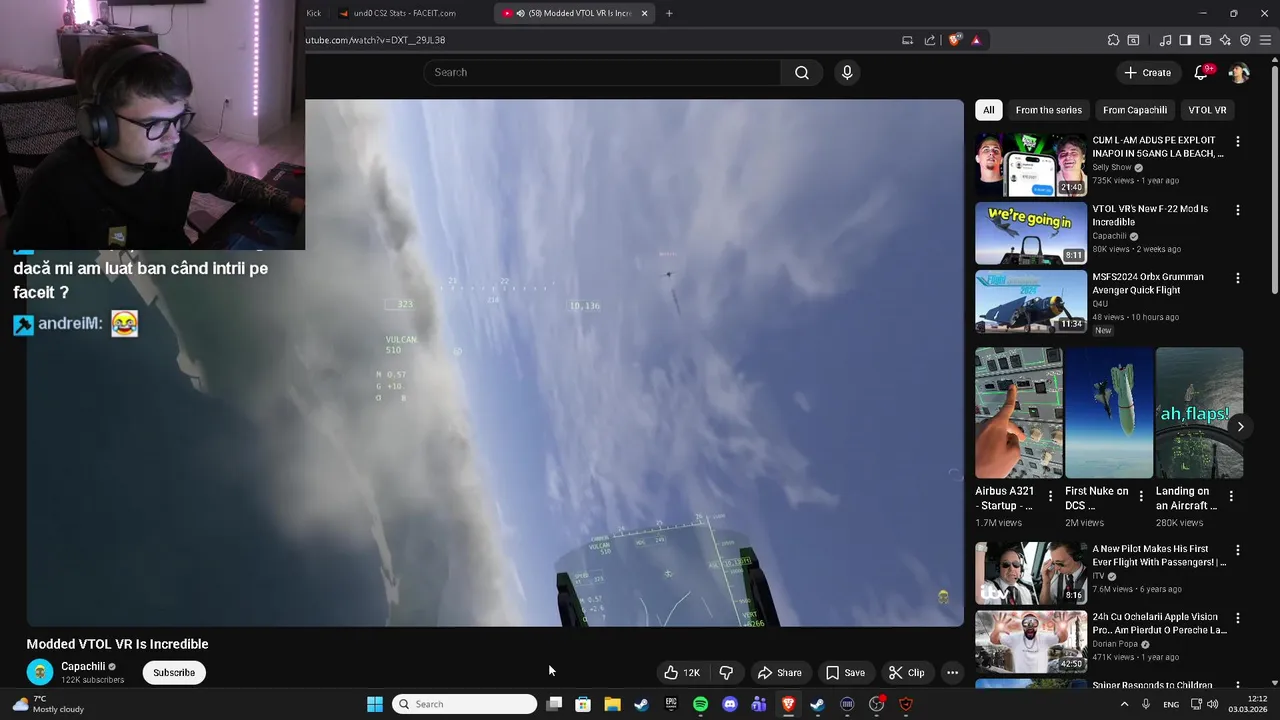Screen dimensions: 1280x720
Task: Like the video with thumbs-up 12K
Action: (681, 673)
